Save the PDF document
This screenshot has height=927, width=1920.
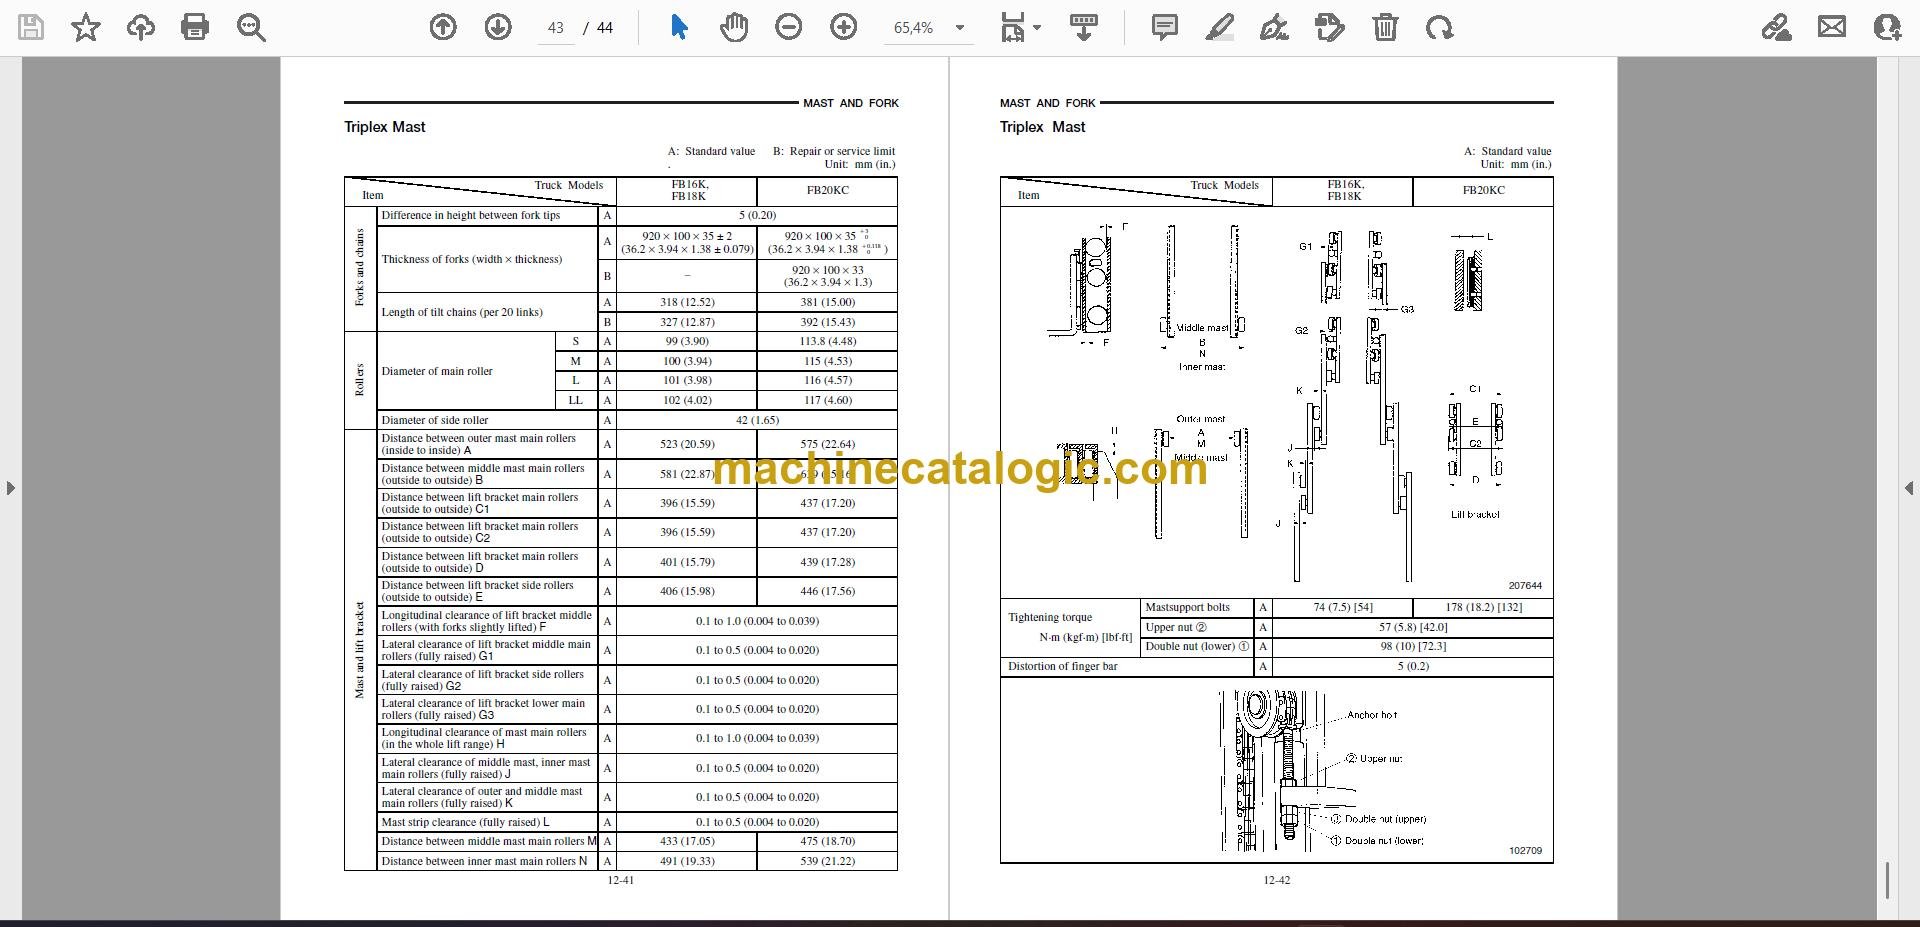coord(31,28)
